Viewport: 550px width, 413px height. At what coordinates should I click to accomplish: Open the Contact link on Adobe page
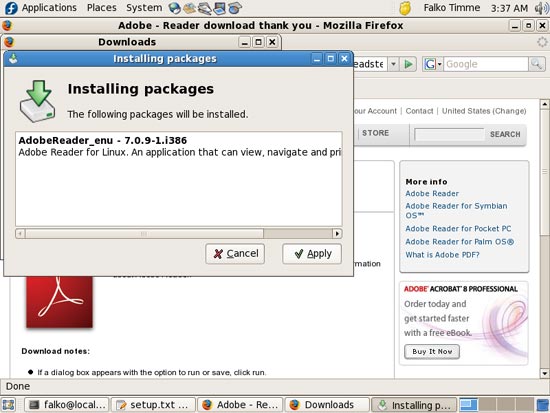[x=419, y=111]
